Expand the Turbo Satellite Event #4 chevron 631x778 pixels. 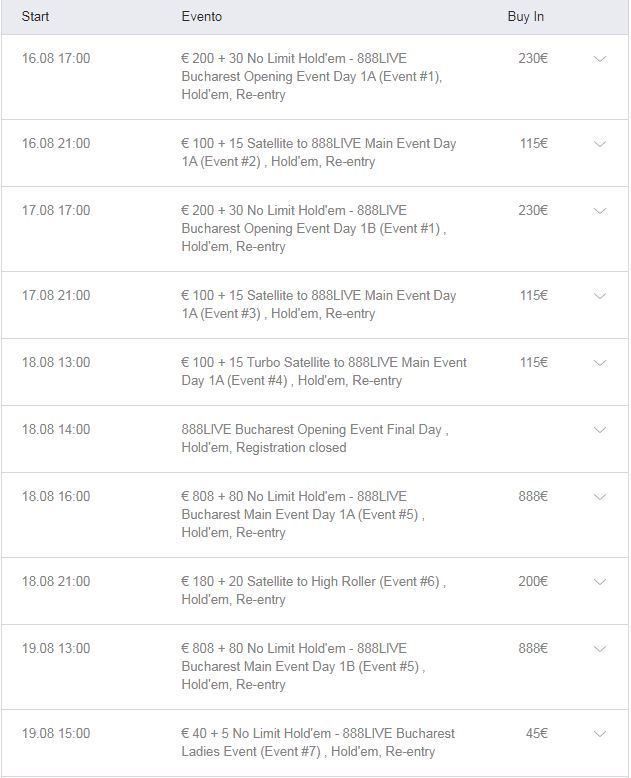click(600, 363)
